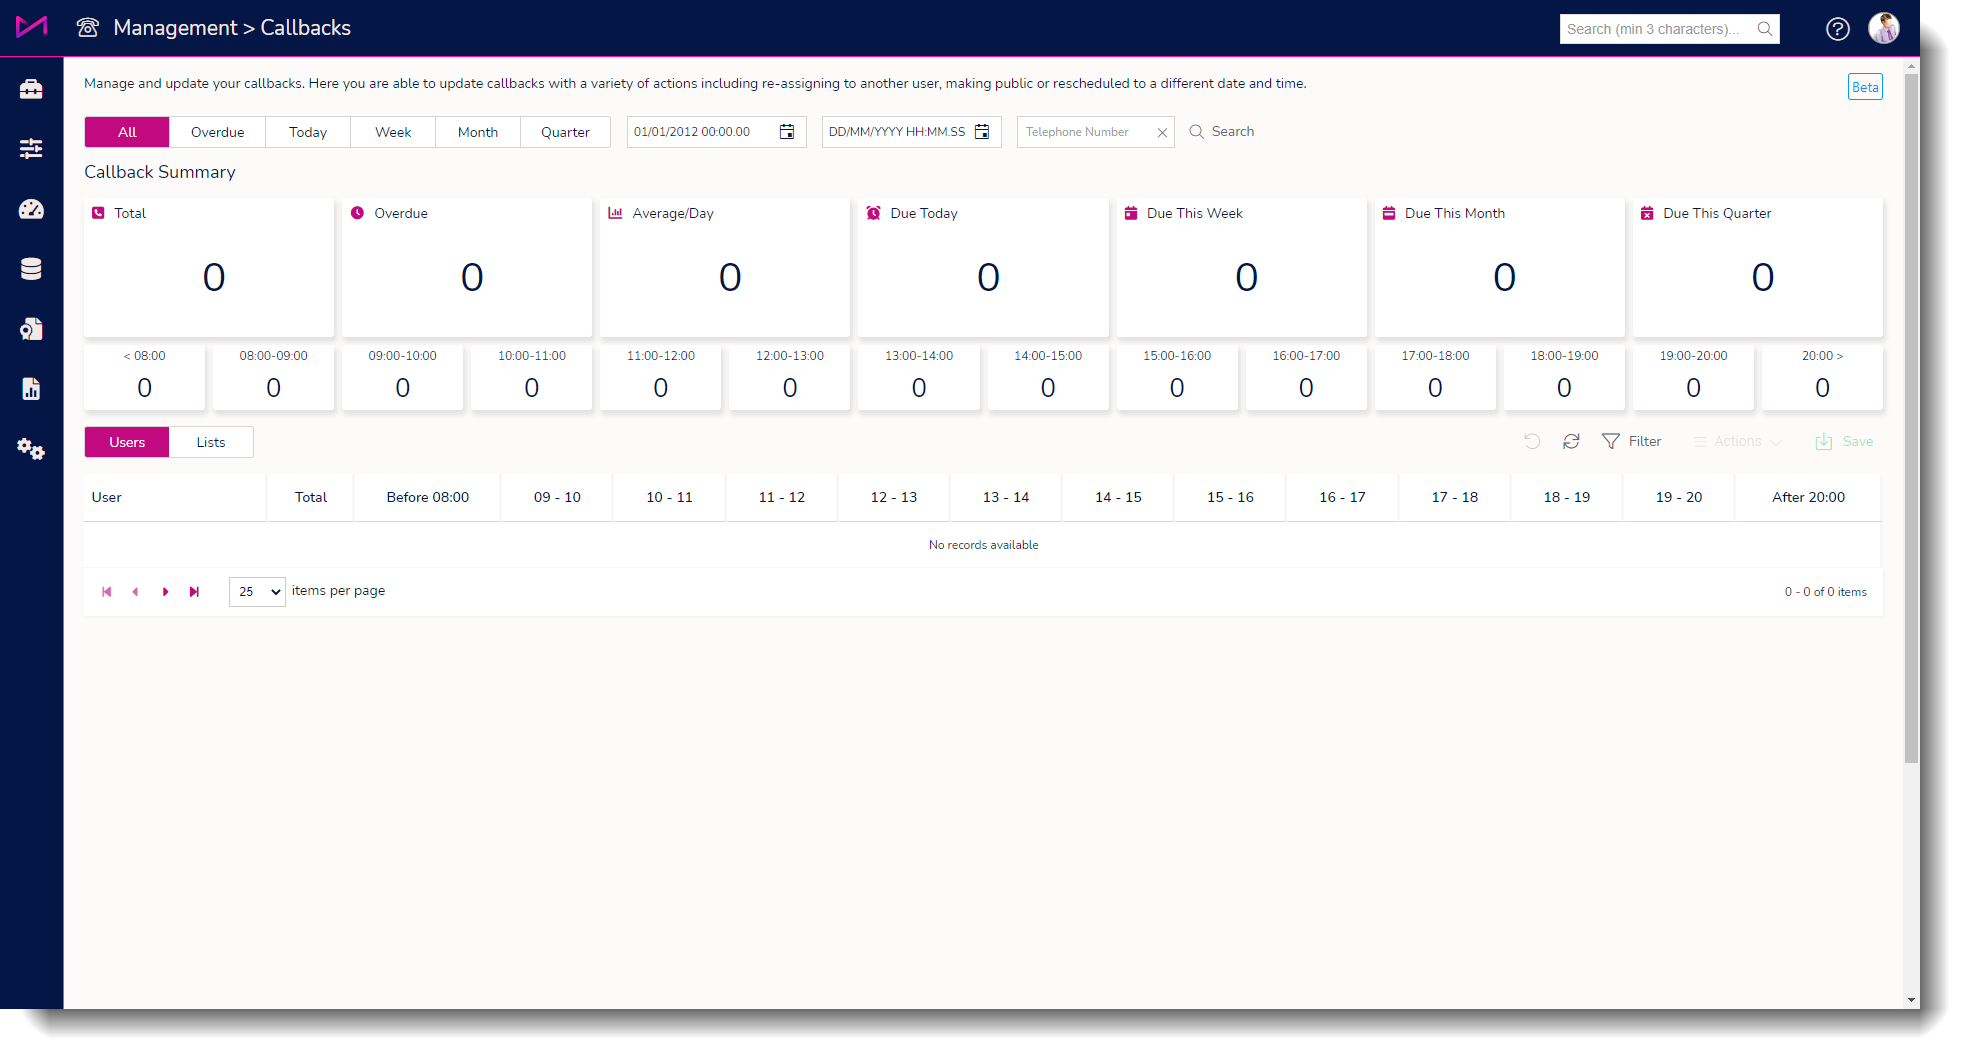The image size is (1970, 1059).
Task: Select the Quarter filter tab
Action: coord(565,132)
